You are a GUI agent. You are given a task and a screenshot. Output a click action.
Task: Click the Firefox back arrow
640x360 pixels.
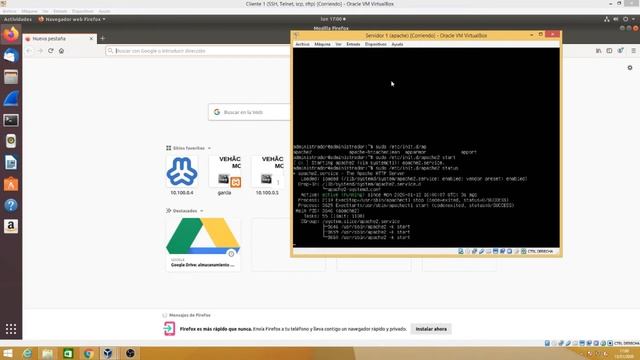tap(29, 51)
